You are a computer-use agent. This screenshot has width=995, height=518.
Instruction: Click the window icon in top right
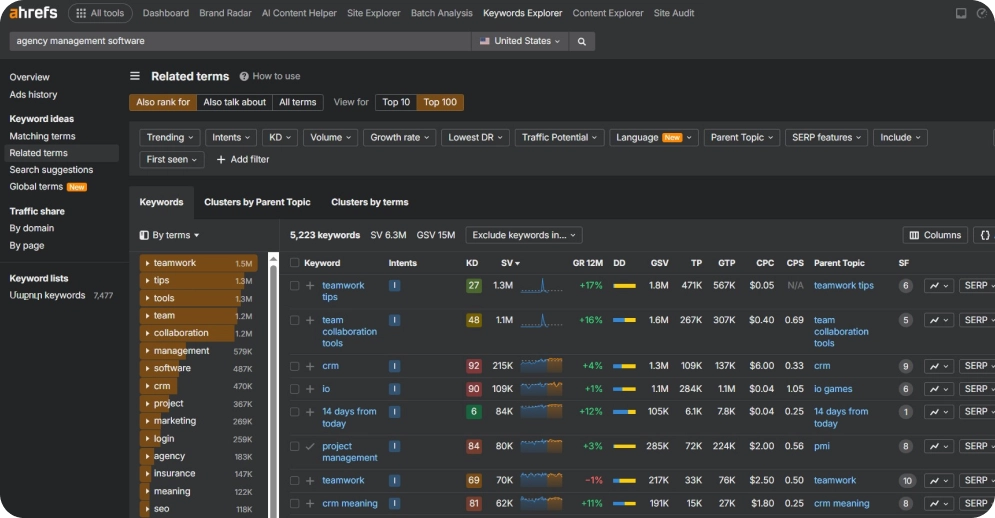click(961, 13)
